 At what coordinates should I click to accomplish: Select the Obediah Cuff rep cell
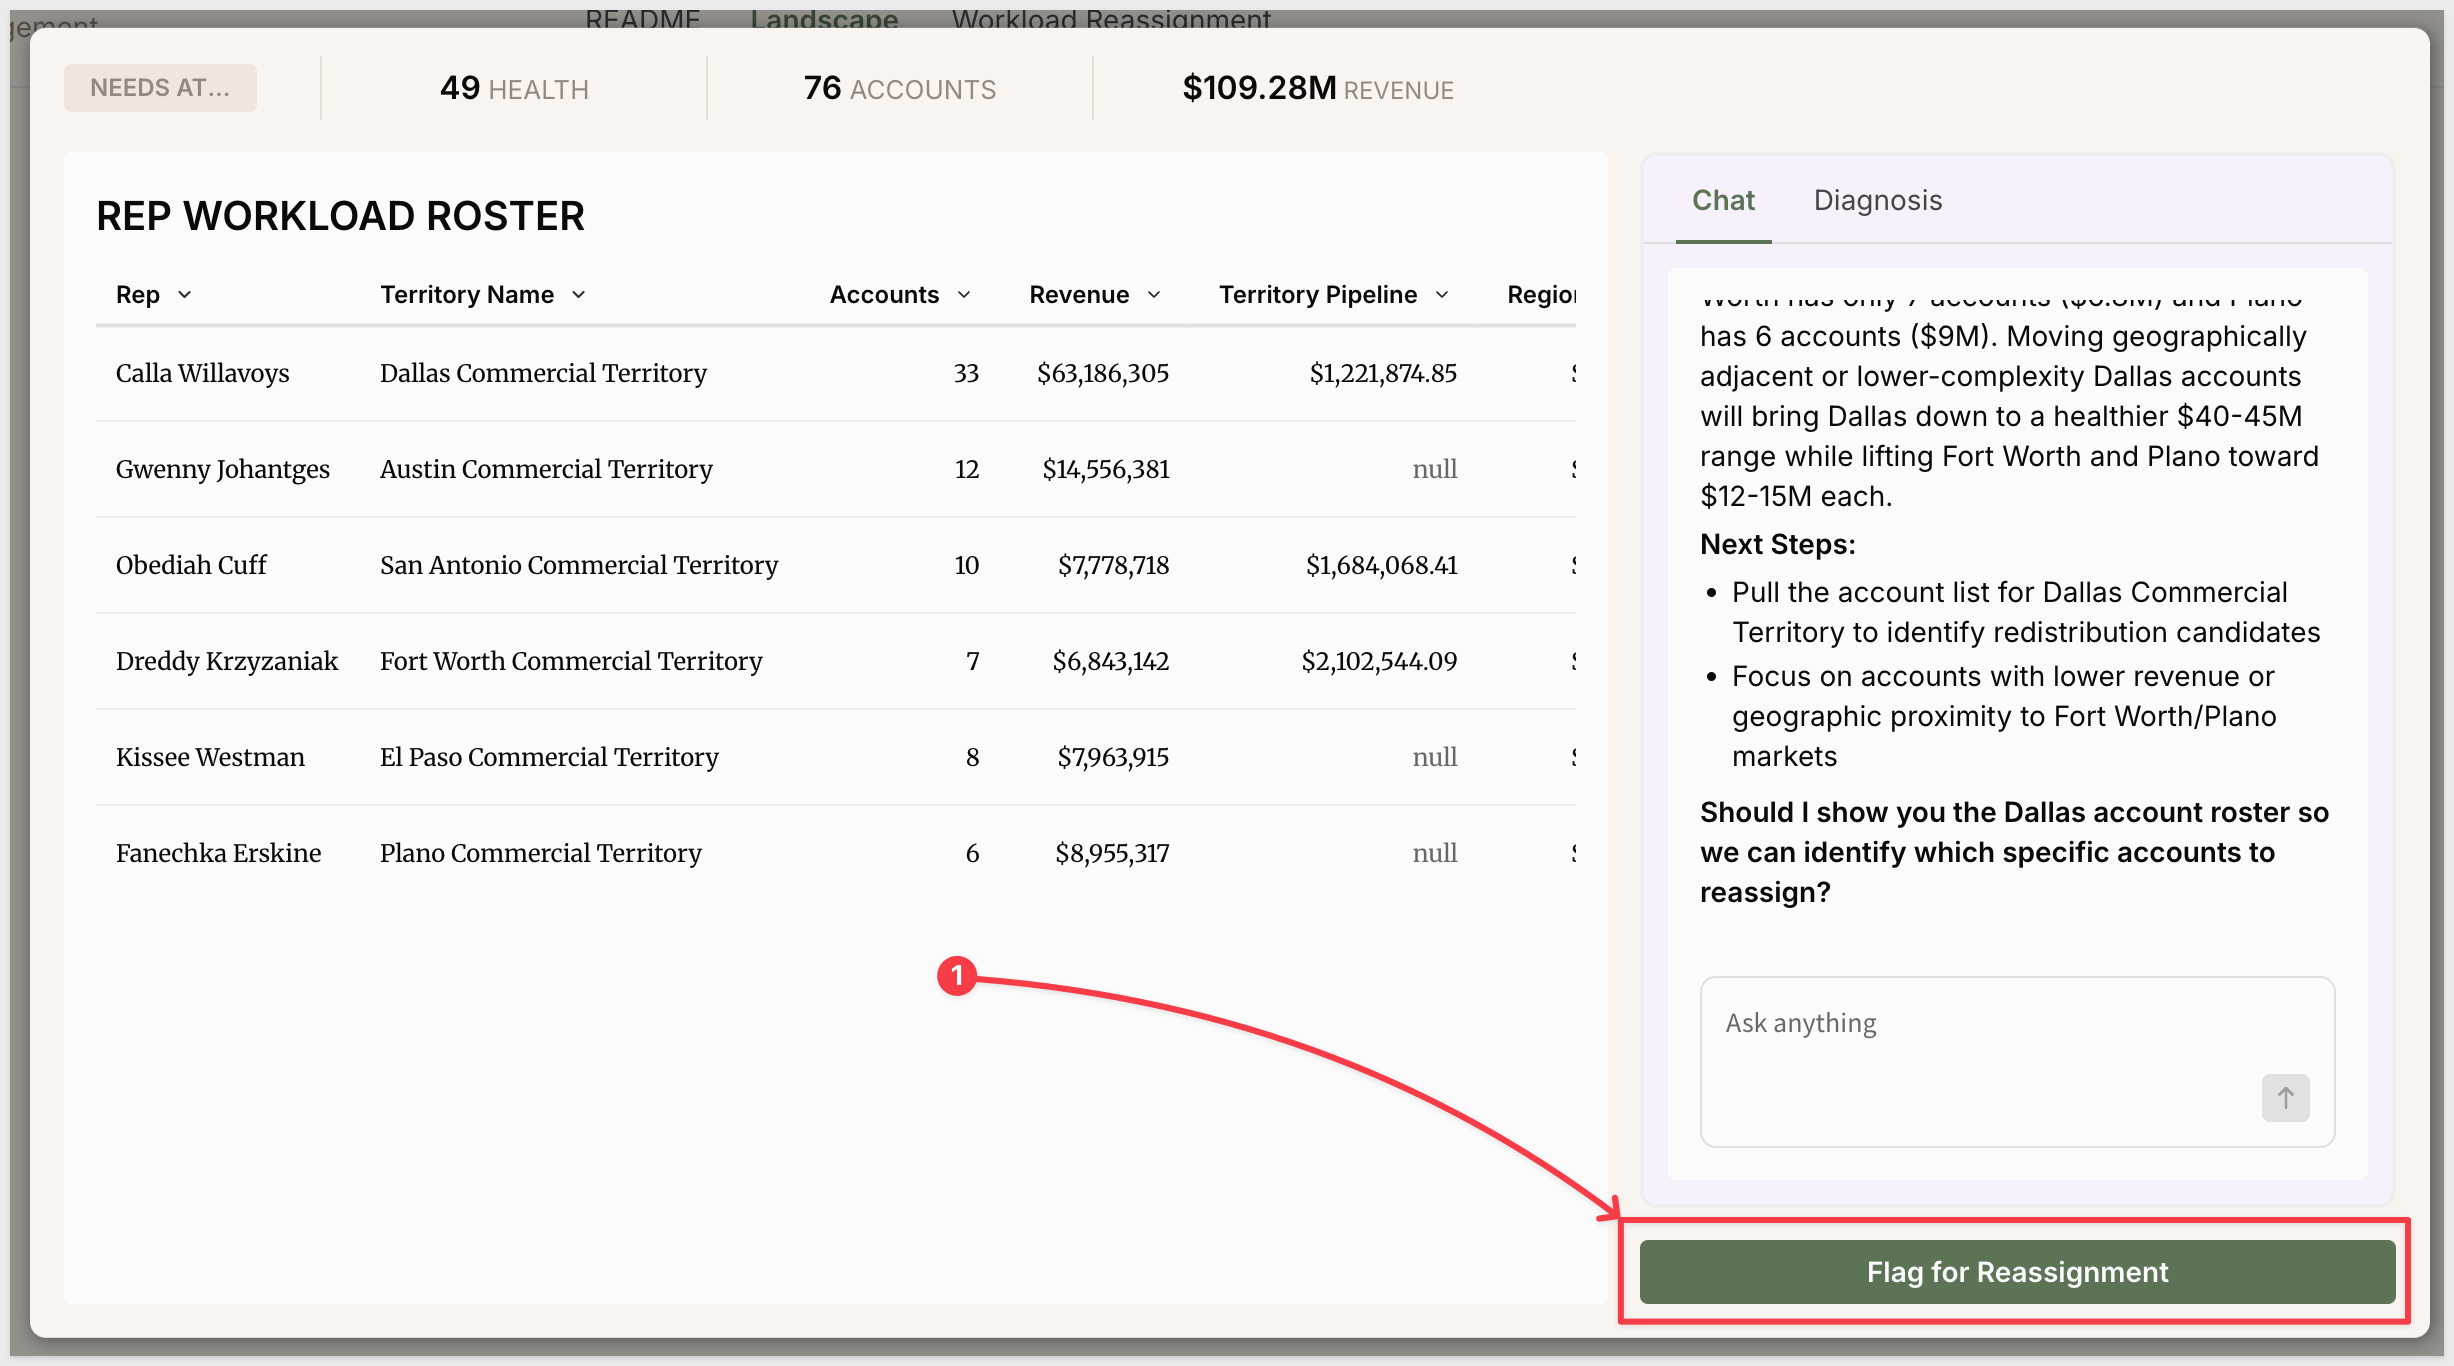point(191,565)
